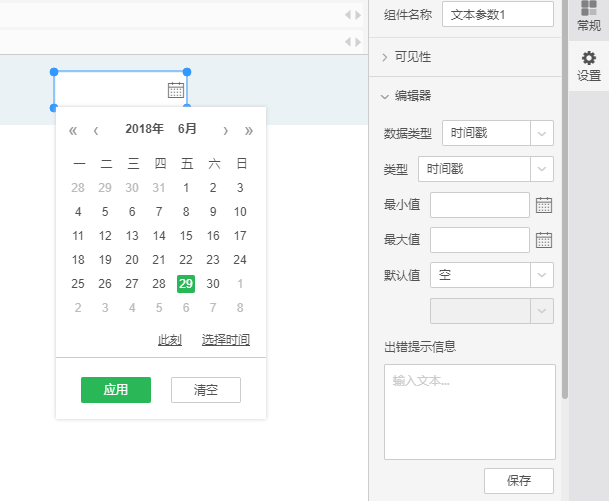Viewport: 609px width, 501px height.
Task: Select date 15 in the calendar
Action: [186, 236]
